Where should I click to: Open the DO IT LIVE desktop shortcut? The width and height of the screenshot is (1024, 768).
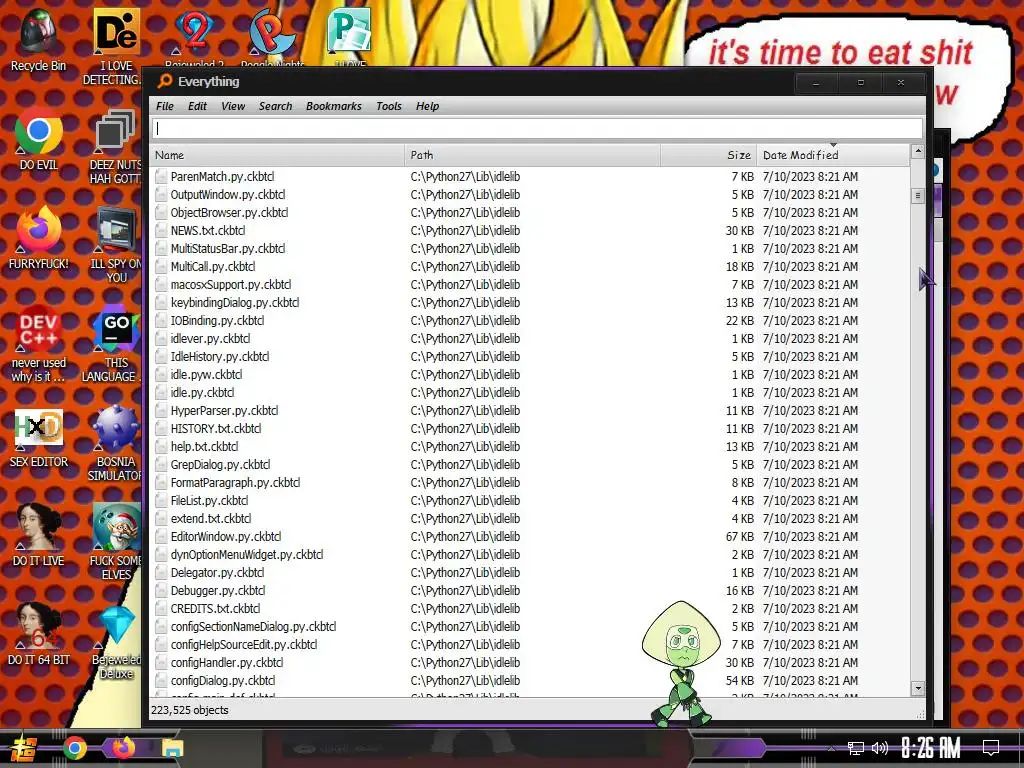point(39,535)
